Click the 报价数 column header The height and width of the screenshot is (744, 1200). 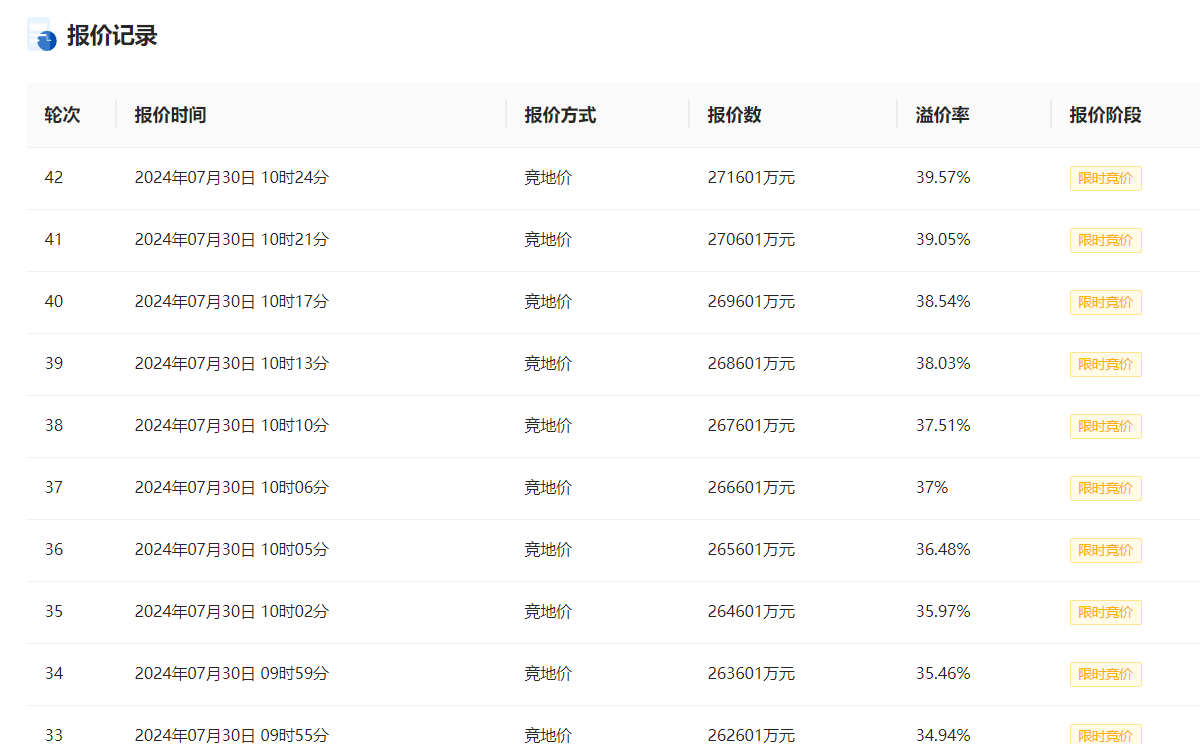(734, 115)
